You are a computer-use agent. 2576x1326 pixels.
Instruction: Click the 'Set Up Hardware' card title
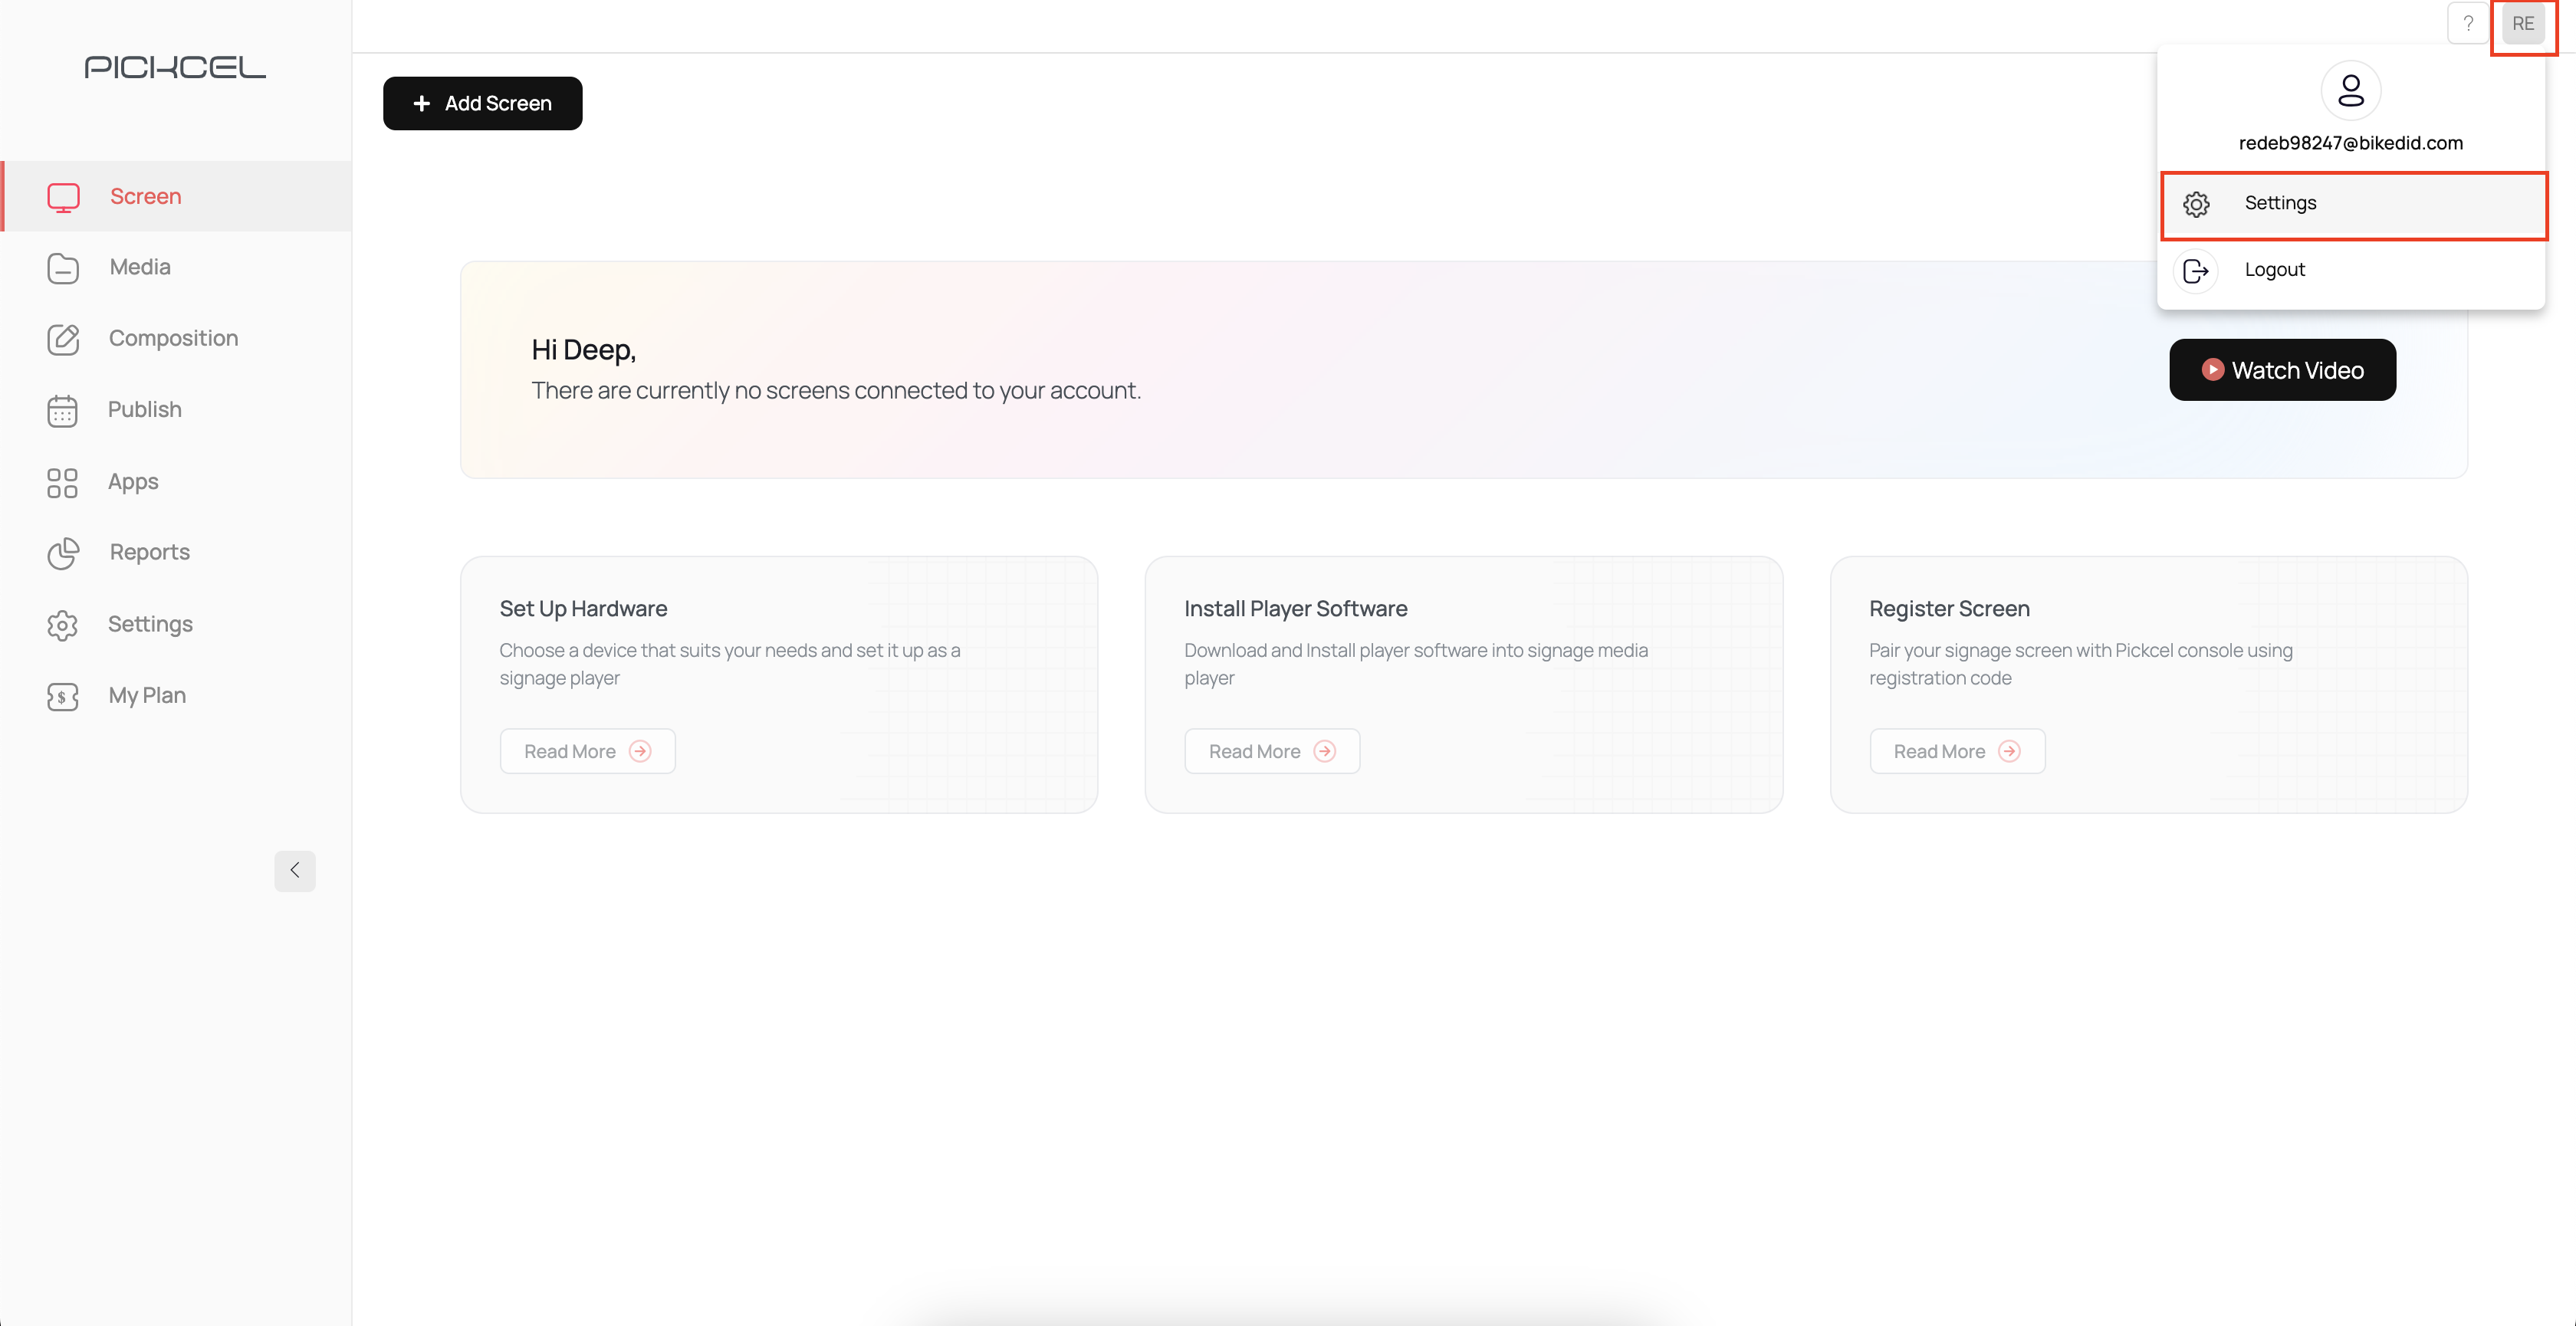coord(583,609)
